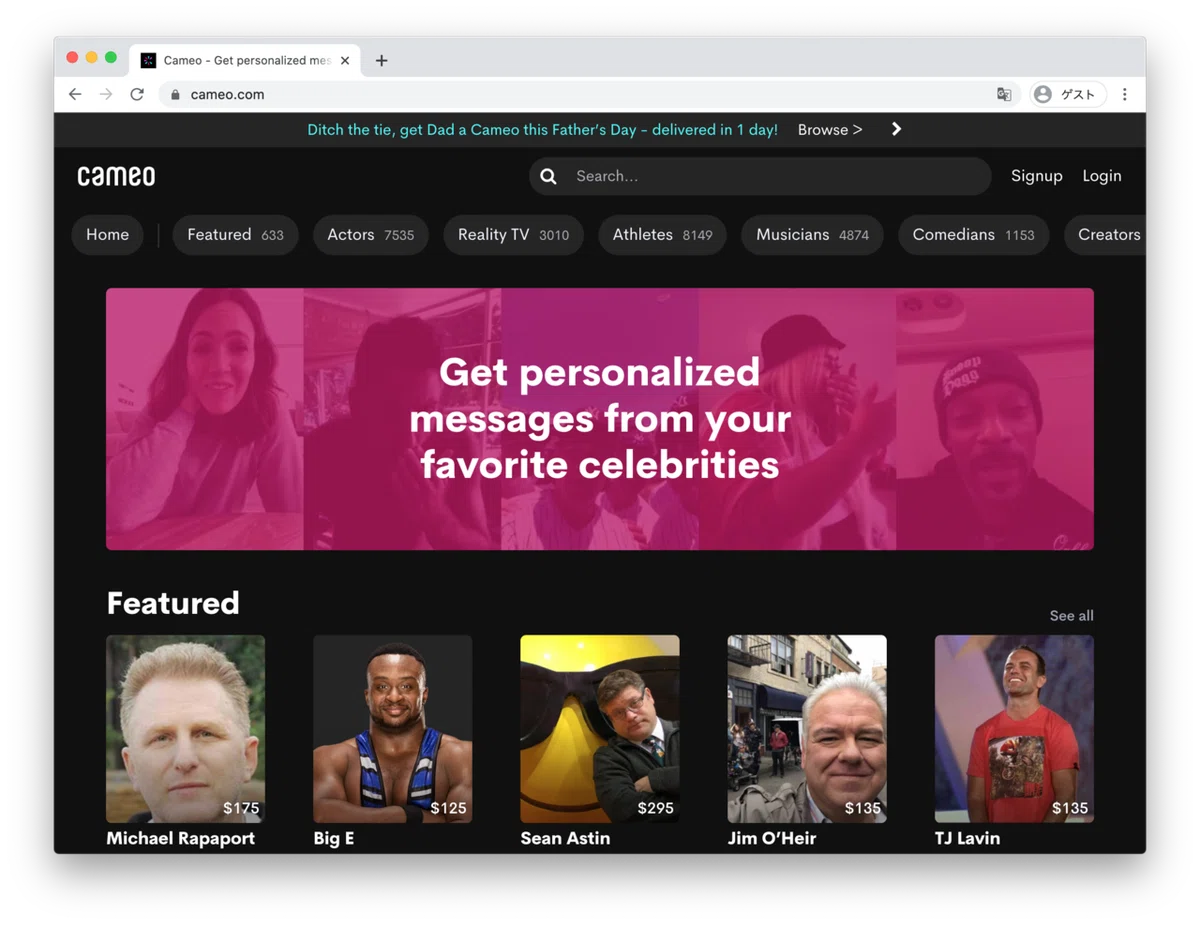
Task: Click the macOS yellow minimize button
Action: 91,58
